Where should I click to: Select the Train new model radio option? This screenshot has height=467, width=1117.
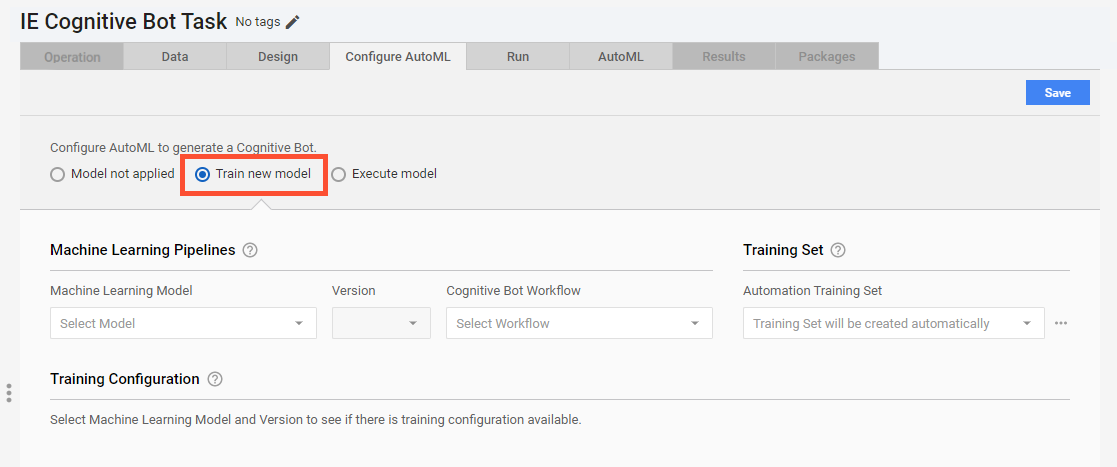tap(254, 174)
